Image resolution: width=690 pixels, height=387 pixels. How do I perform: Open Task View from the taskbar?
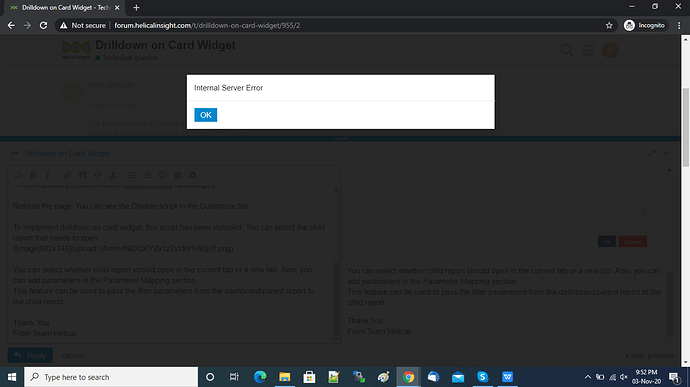[234, 377]
